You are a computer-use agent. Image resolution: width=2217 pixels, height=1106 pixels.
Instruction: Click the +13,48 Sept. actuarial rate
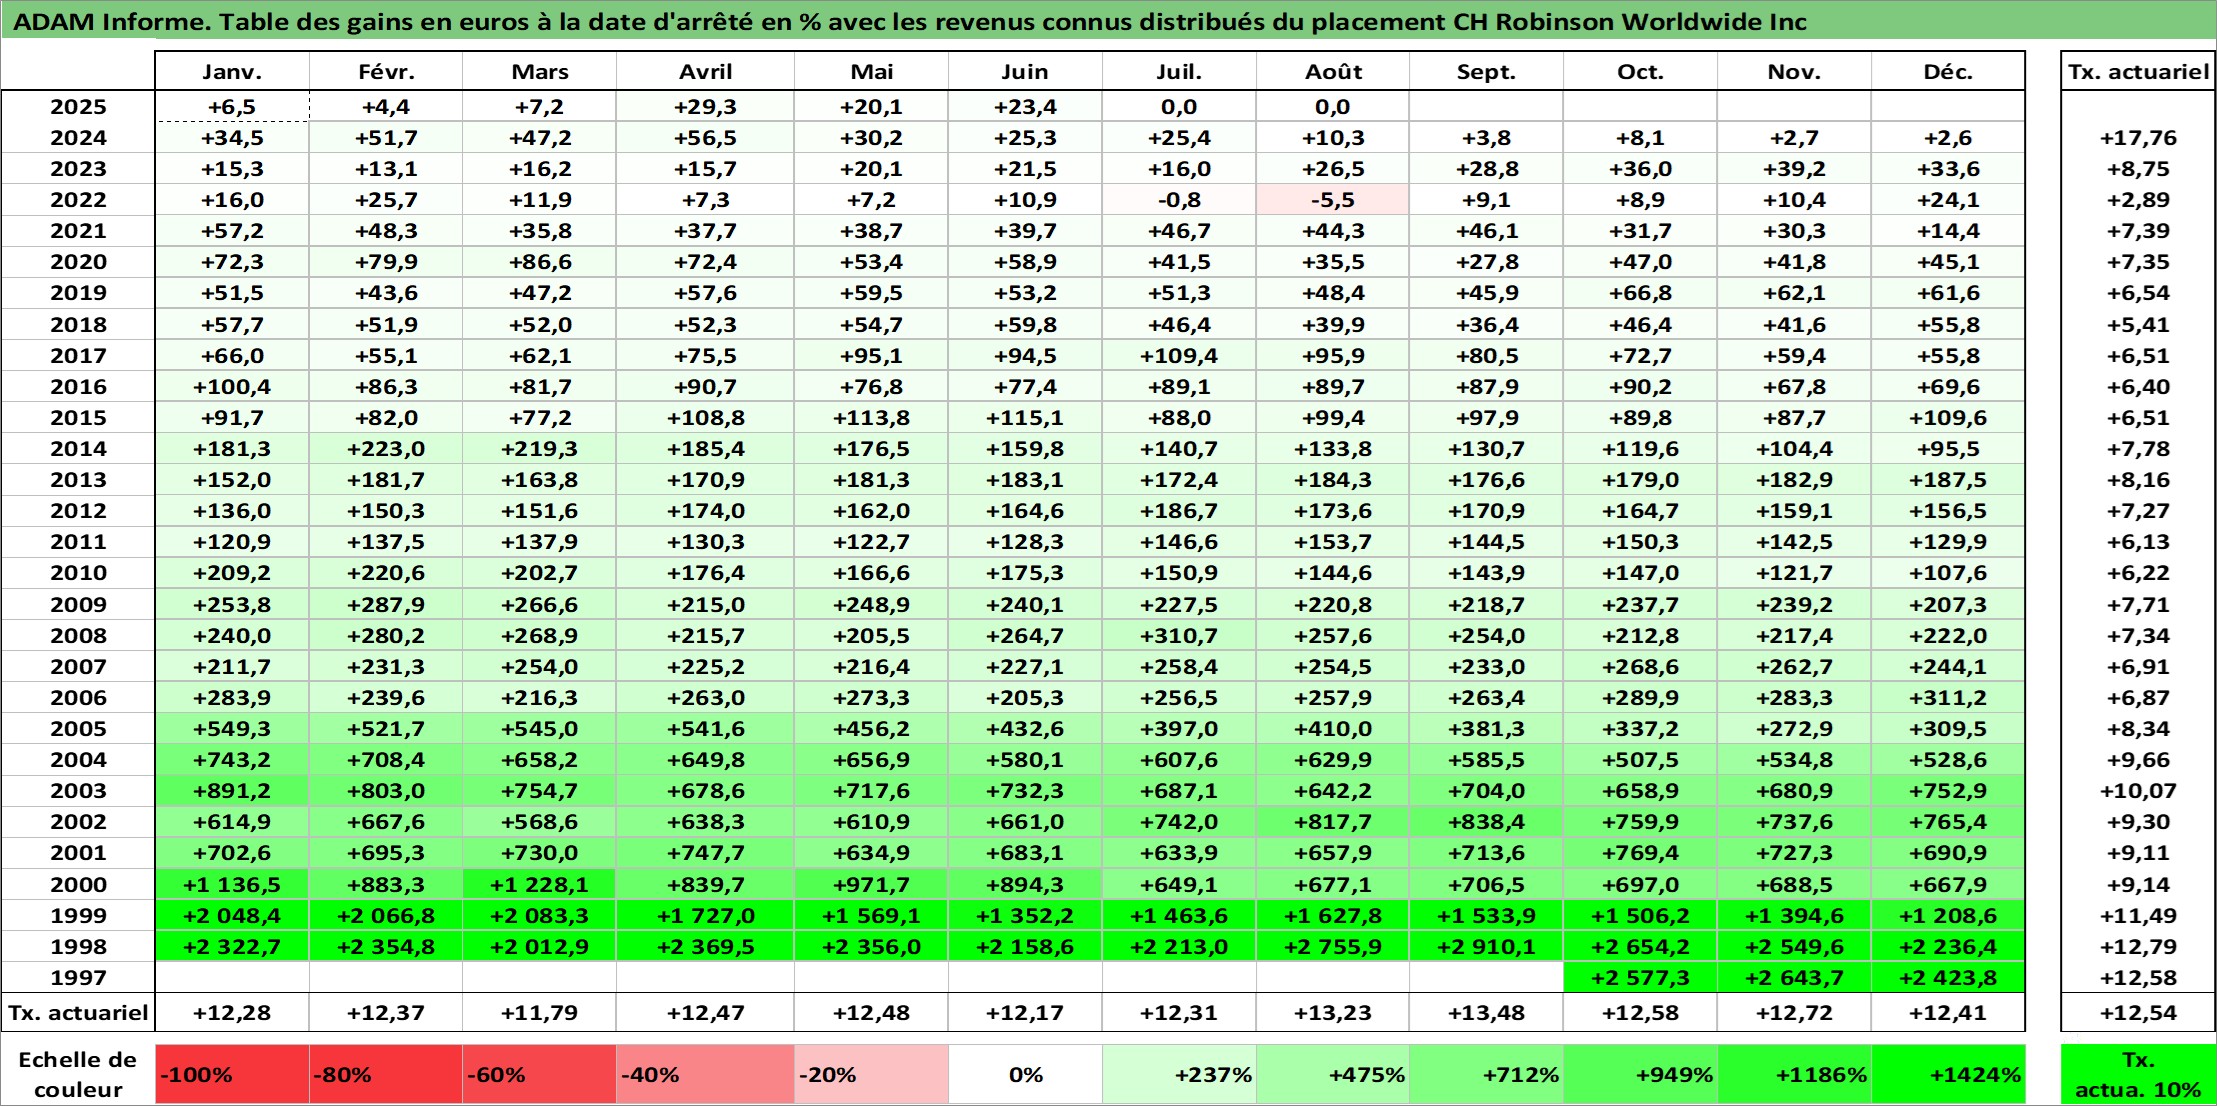[1486, 1013]
